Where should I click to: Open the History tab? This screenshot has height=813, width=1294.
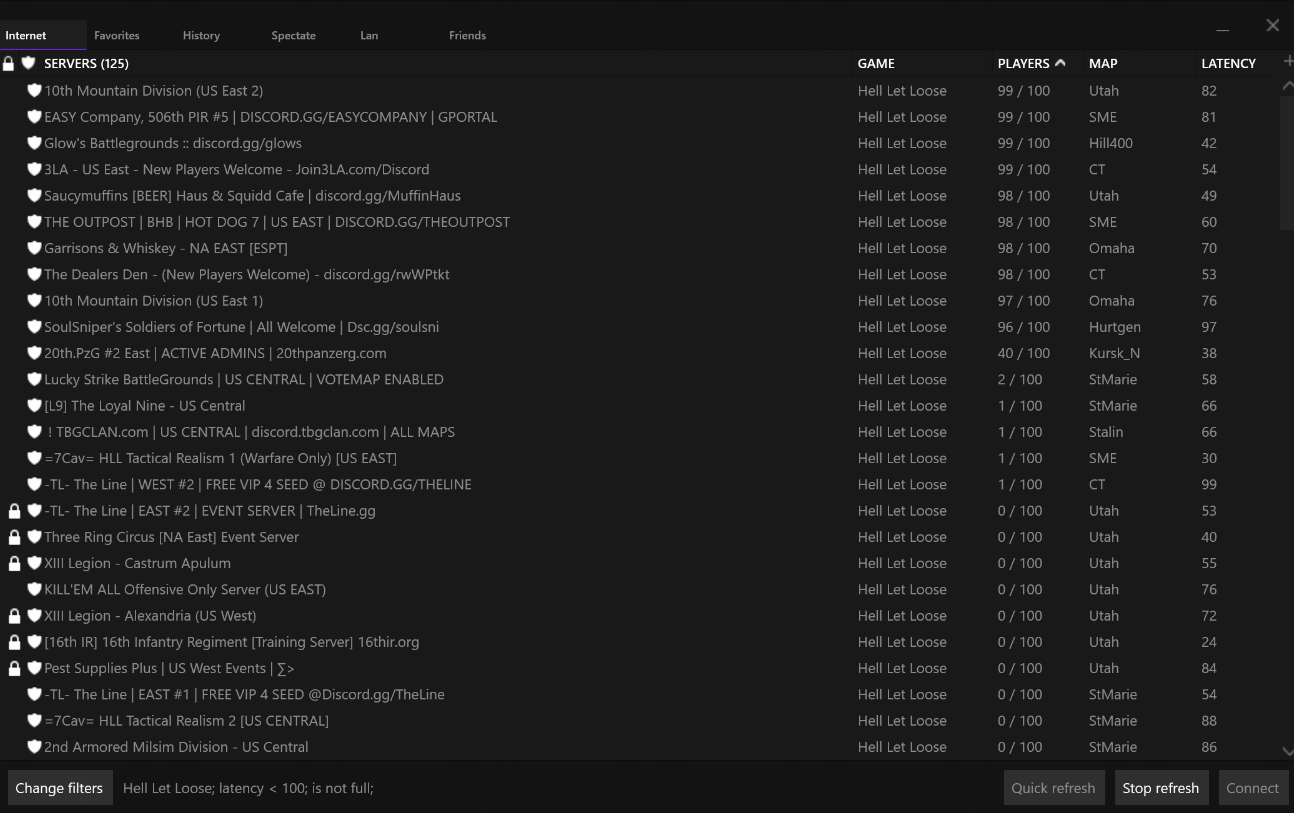tap(201, 35)
